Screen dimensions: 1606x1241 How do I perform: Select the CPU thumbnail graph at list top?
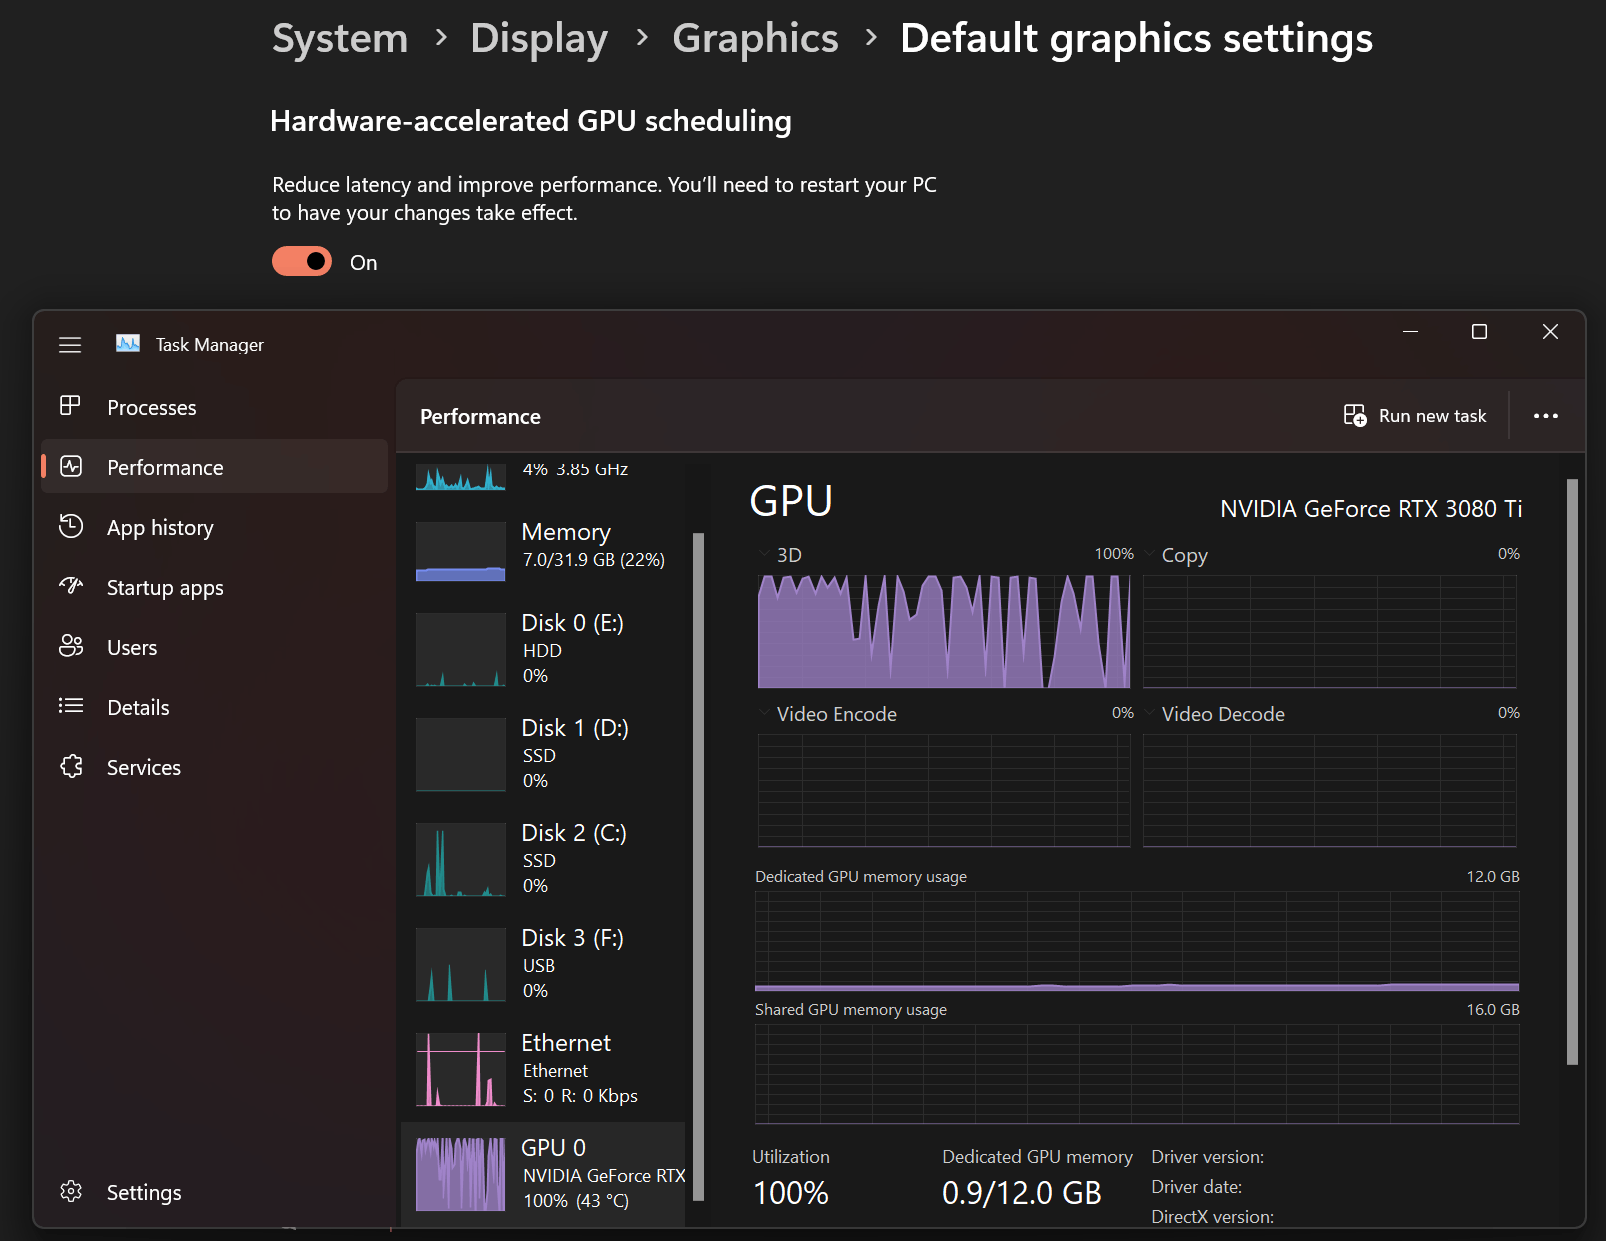pos(461,476)
